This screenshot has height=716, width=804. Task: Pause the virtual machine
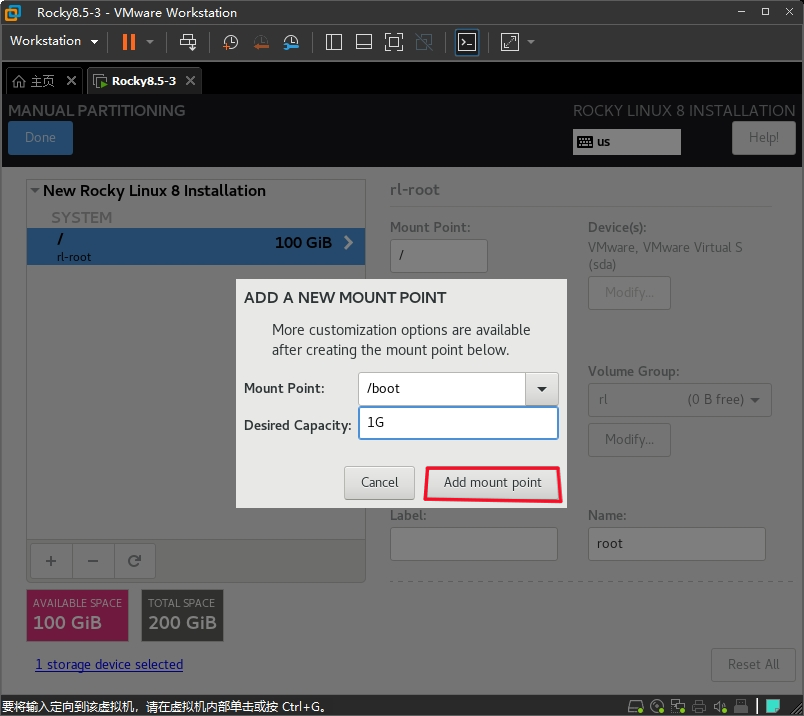click(x=129, y=42)
